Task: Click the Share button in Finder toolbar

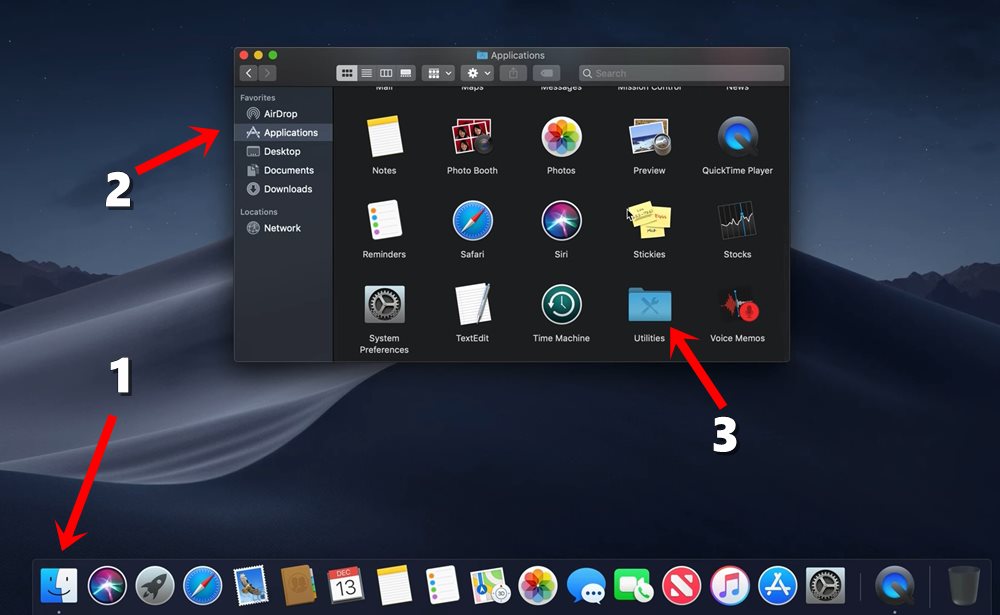Action: pos(513,73)
